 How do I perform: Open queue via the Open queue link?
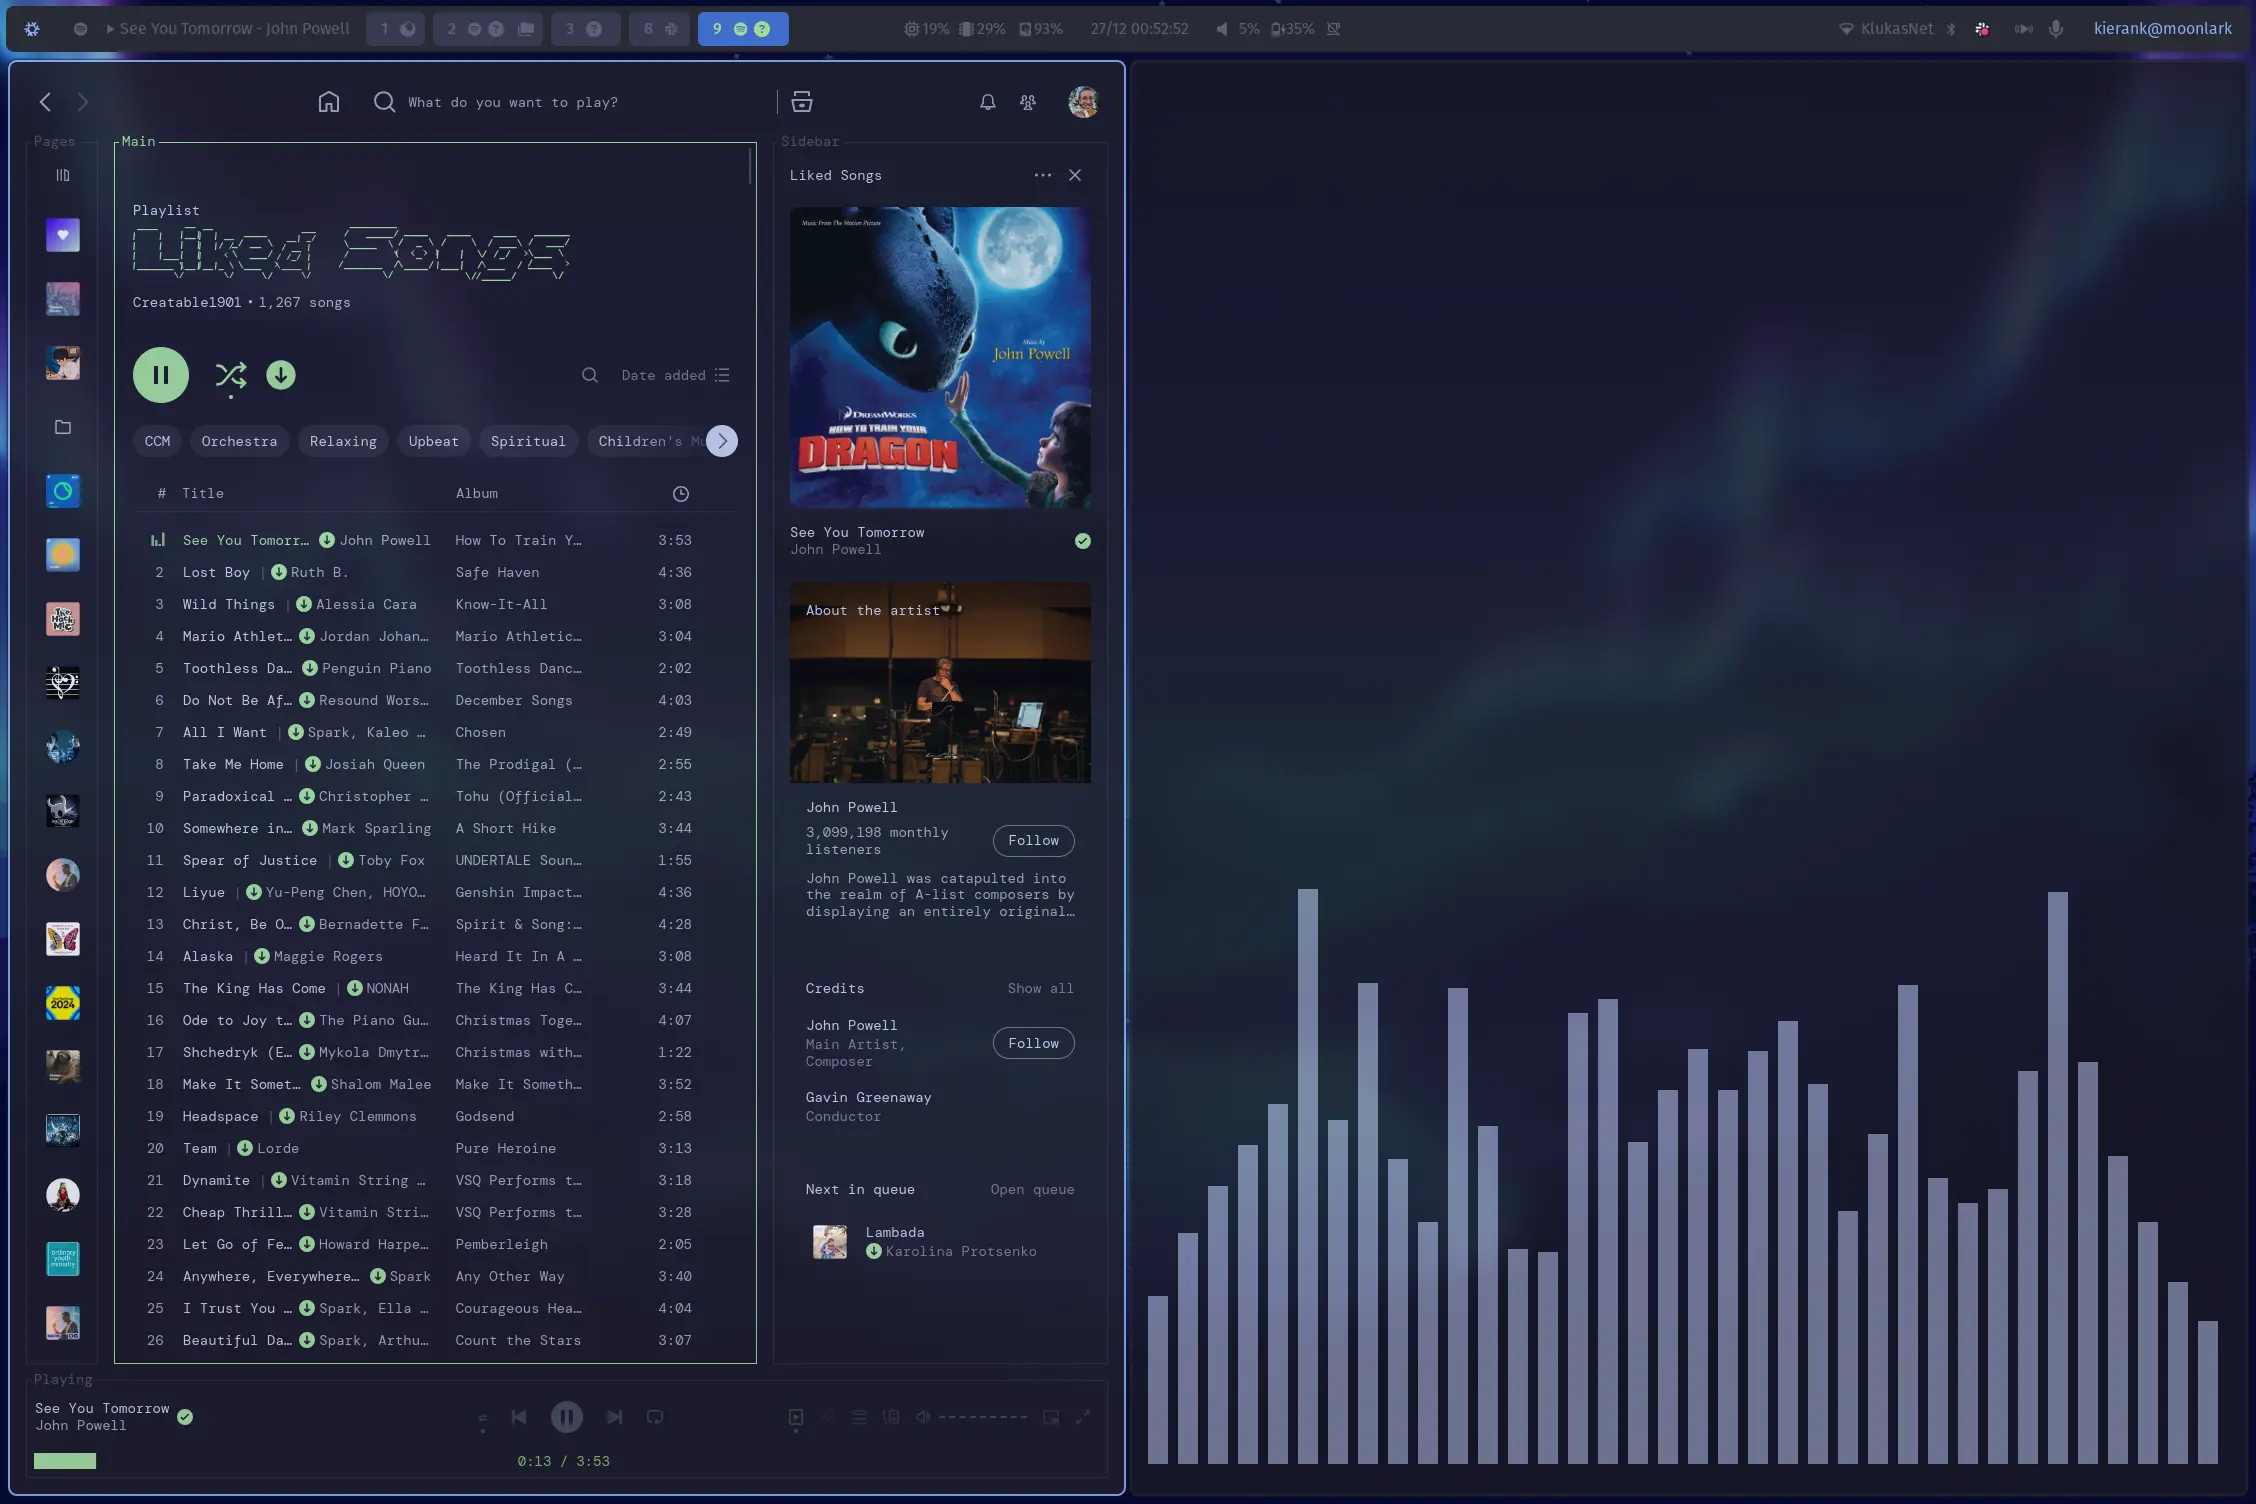click(x=1032, y=1189)
